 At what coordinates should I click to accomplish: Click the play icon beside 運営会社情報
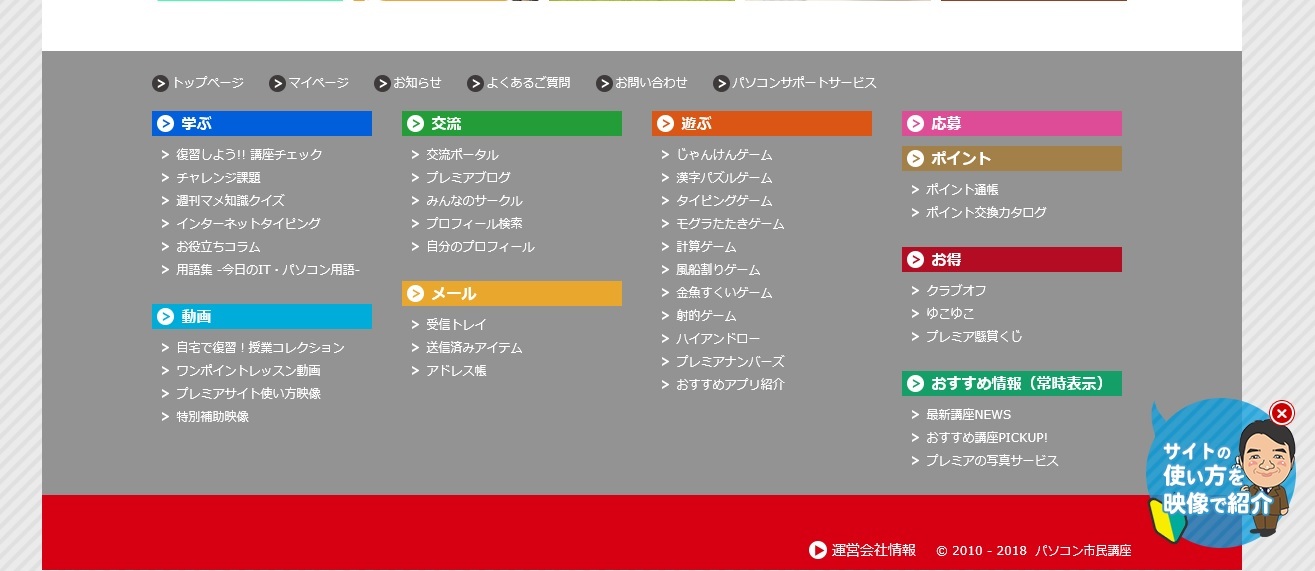[818, 550]
